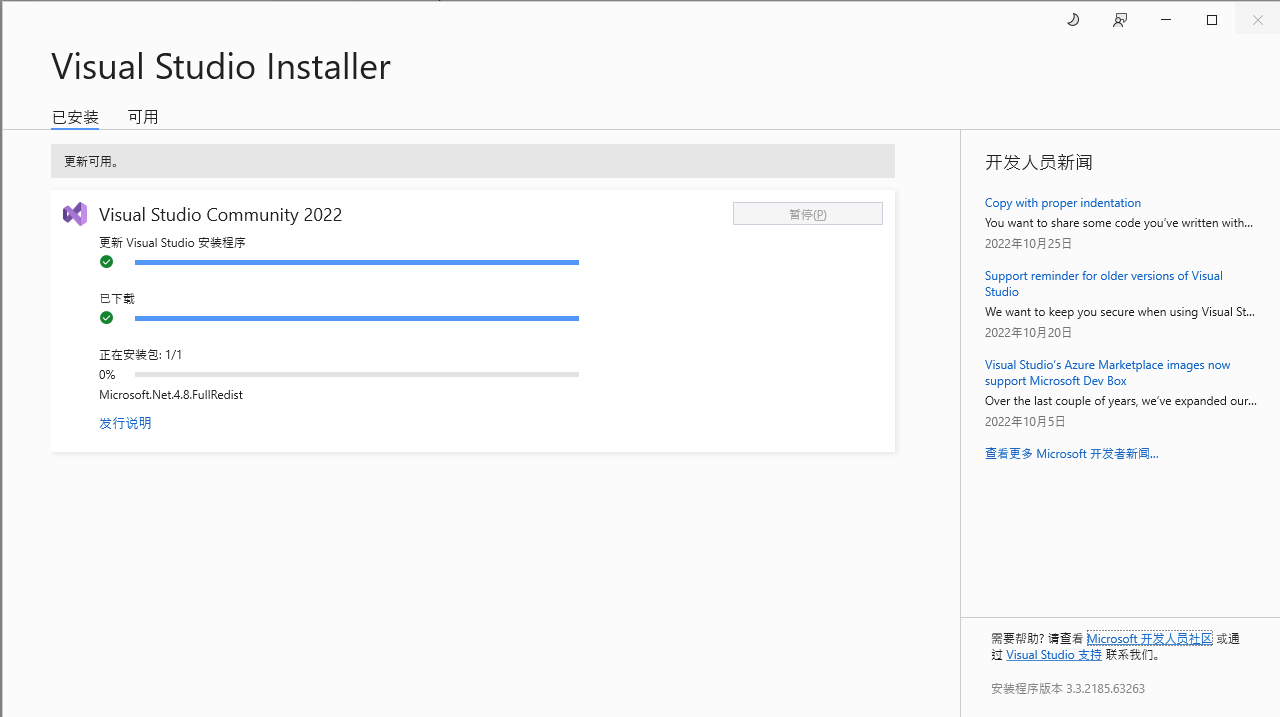Click the Visual Studio Community 2022 product logo
Screen dimensions: 1280x717
click(x=75, y=213)
